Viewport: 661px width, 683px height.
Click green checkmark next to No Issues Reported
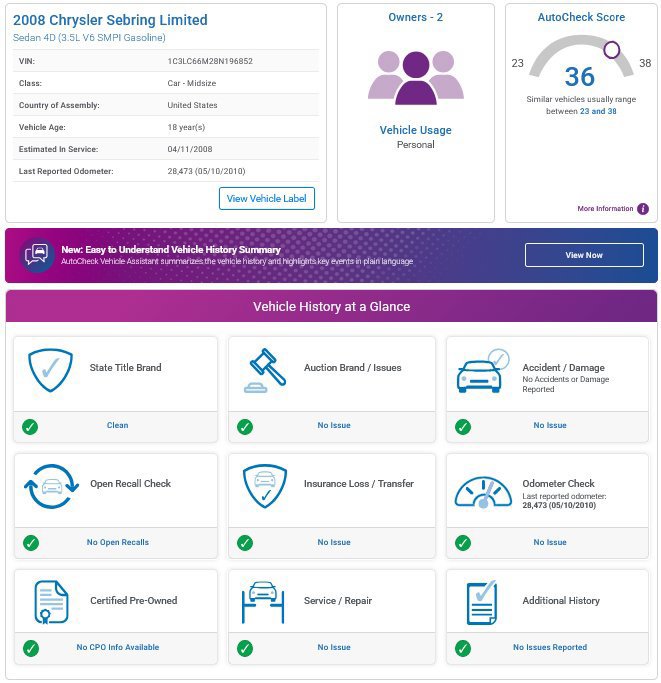[463, 648]
